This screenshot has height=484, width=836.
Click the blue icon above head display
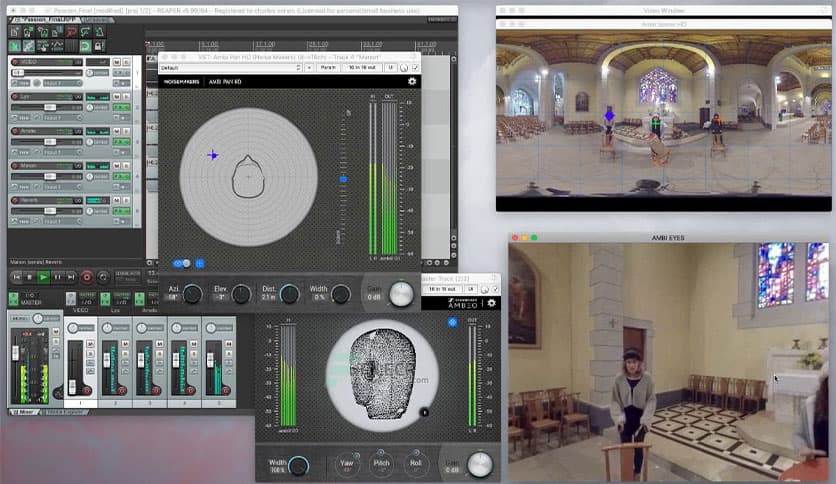point(452,322)
